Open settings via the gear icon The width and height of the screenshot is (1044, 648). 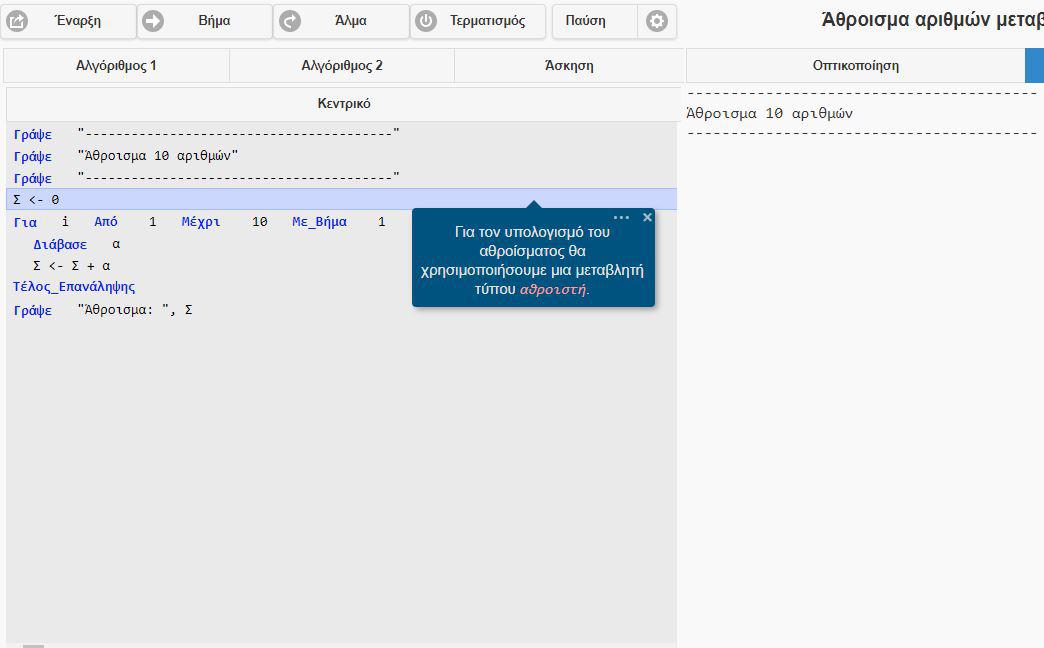(657, 21)
